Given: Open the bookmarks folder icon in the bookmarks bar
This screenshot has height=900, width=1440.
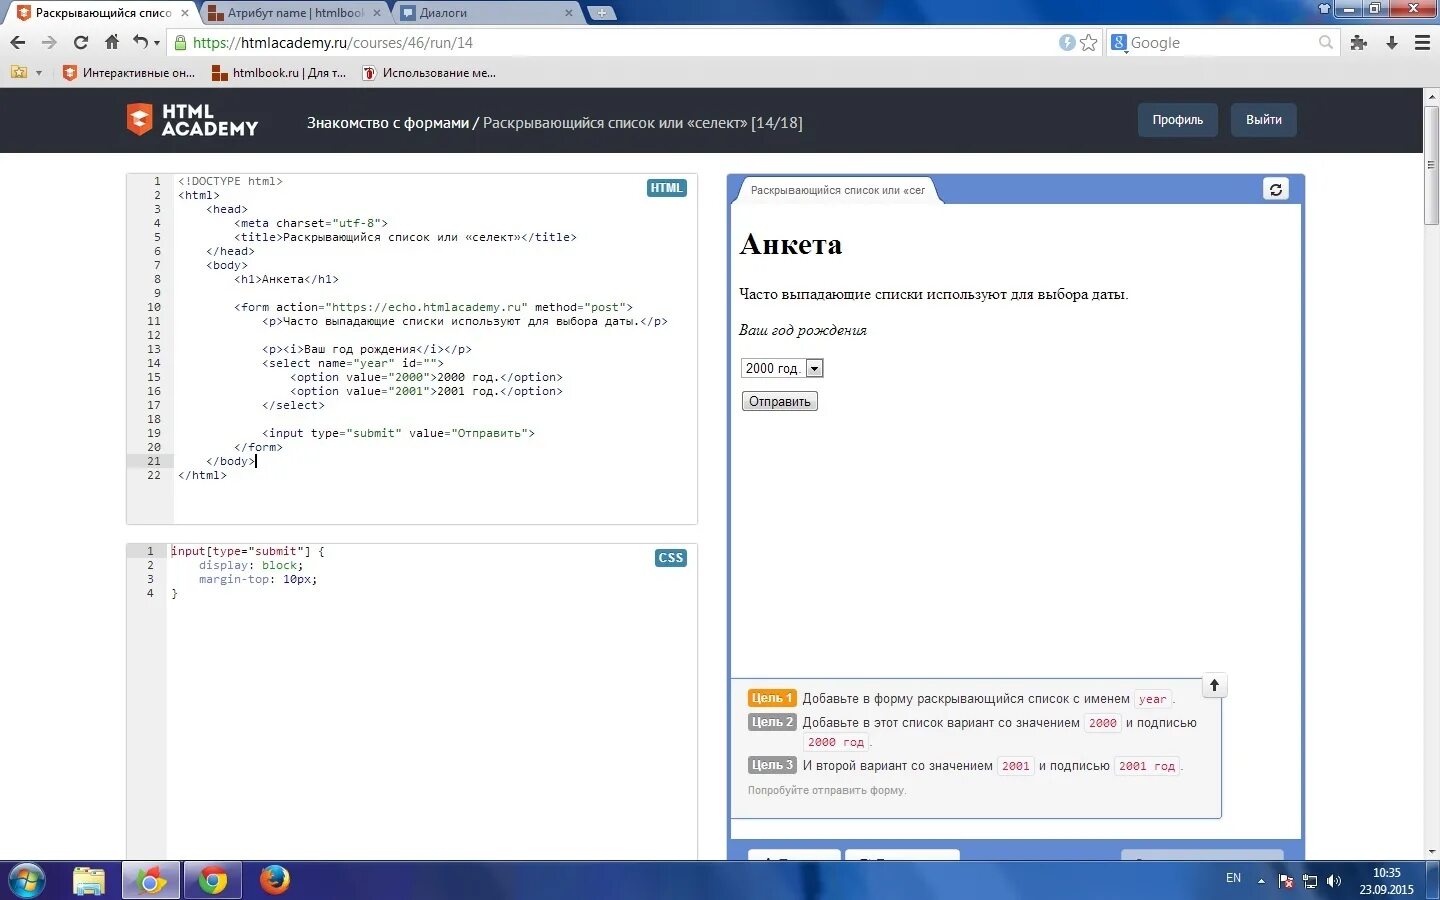Looking at the screenshot, I should tap(18, 72).
